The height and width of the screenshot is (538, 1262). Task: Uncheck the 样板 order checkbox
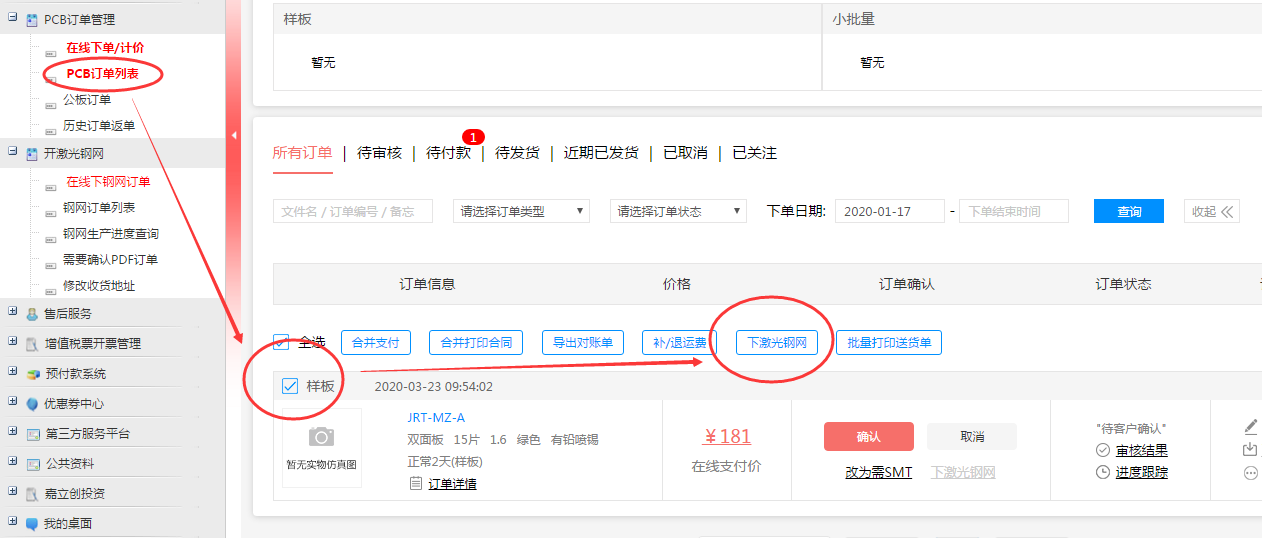click(291, 386)
